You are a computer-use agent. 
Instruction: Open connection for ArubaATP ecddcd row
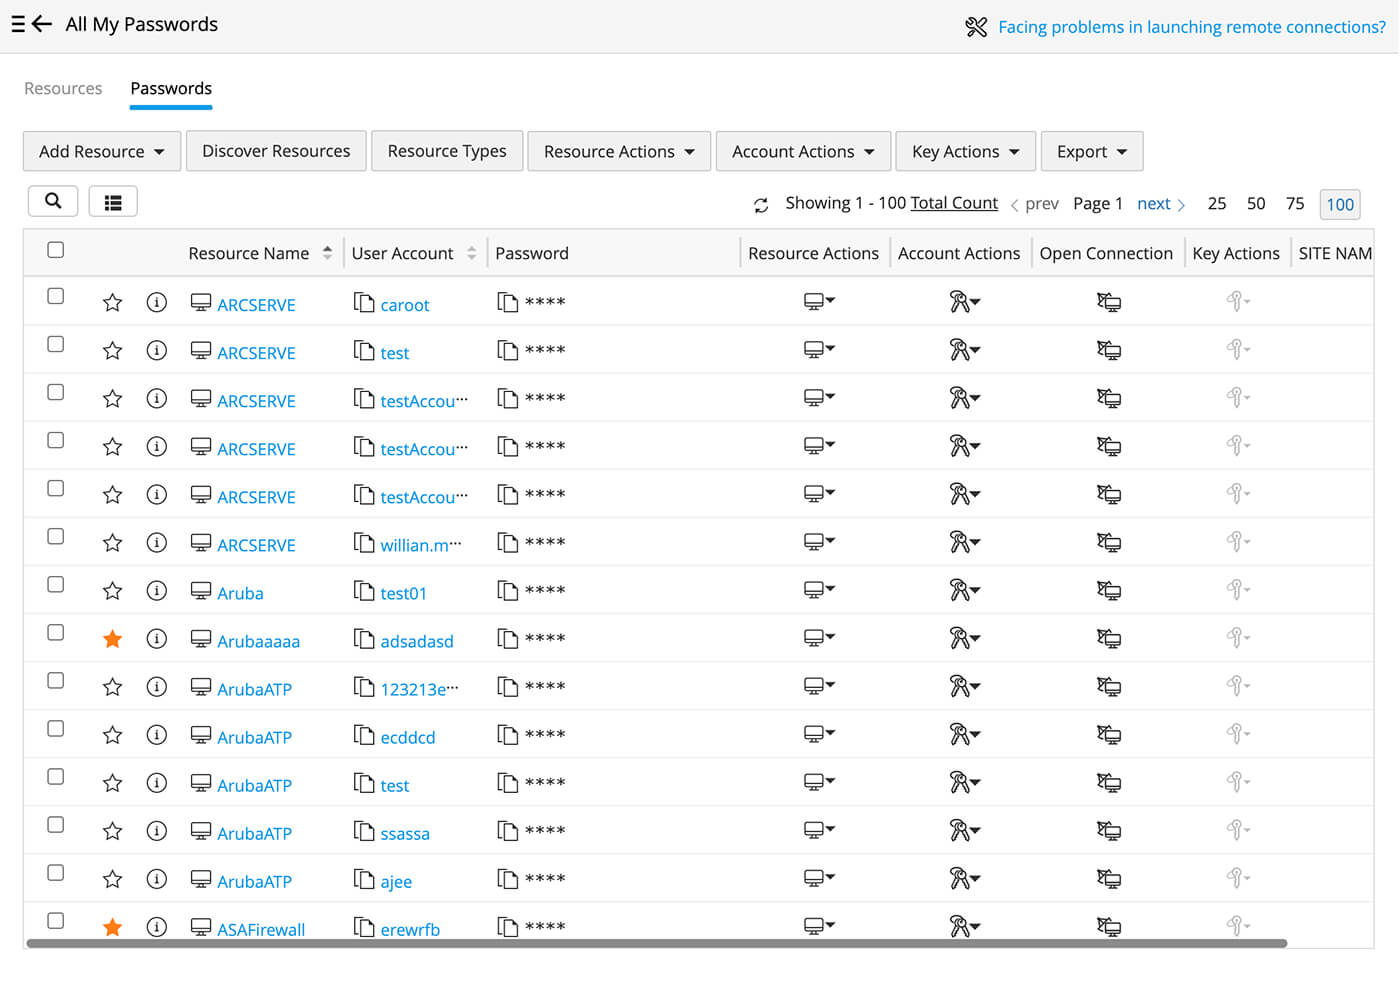[1108, 734]
